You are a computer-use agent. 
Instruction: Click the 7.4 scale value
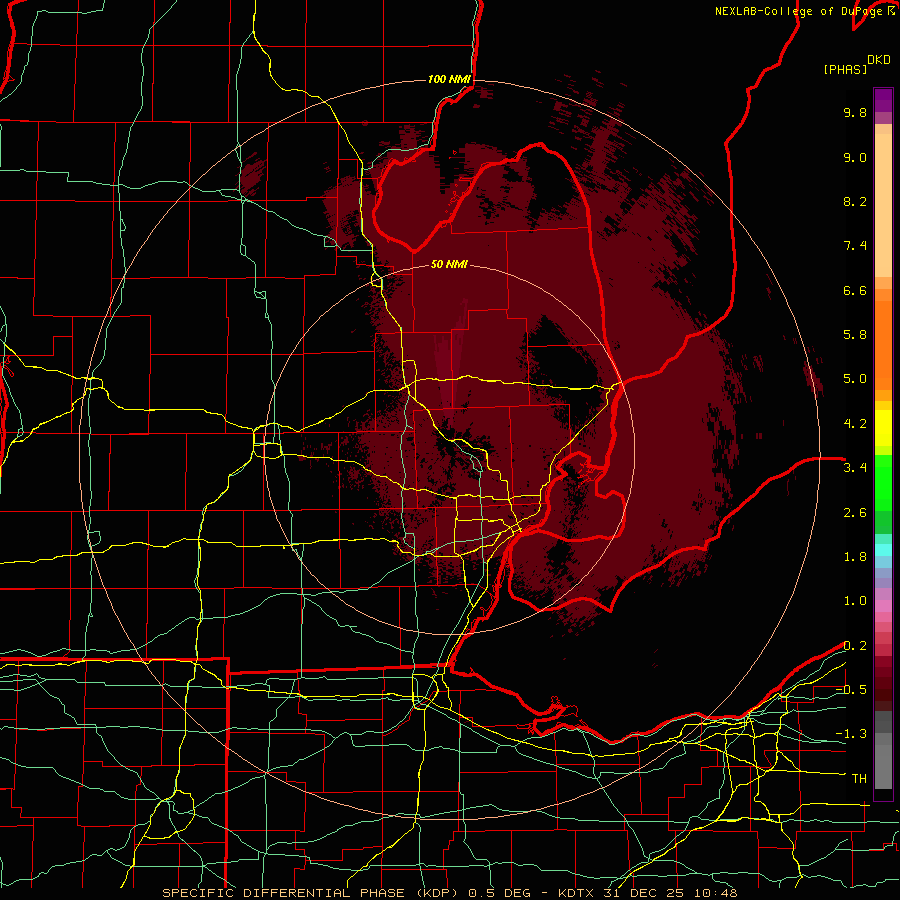855,246
